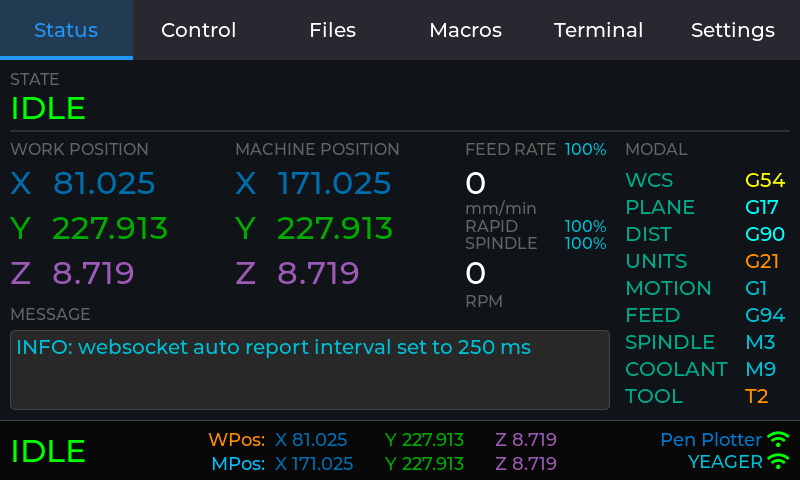The image size is (800, 480).
Task: Select the Macros tab
Action: coord(465,30)
